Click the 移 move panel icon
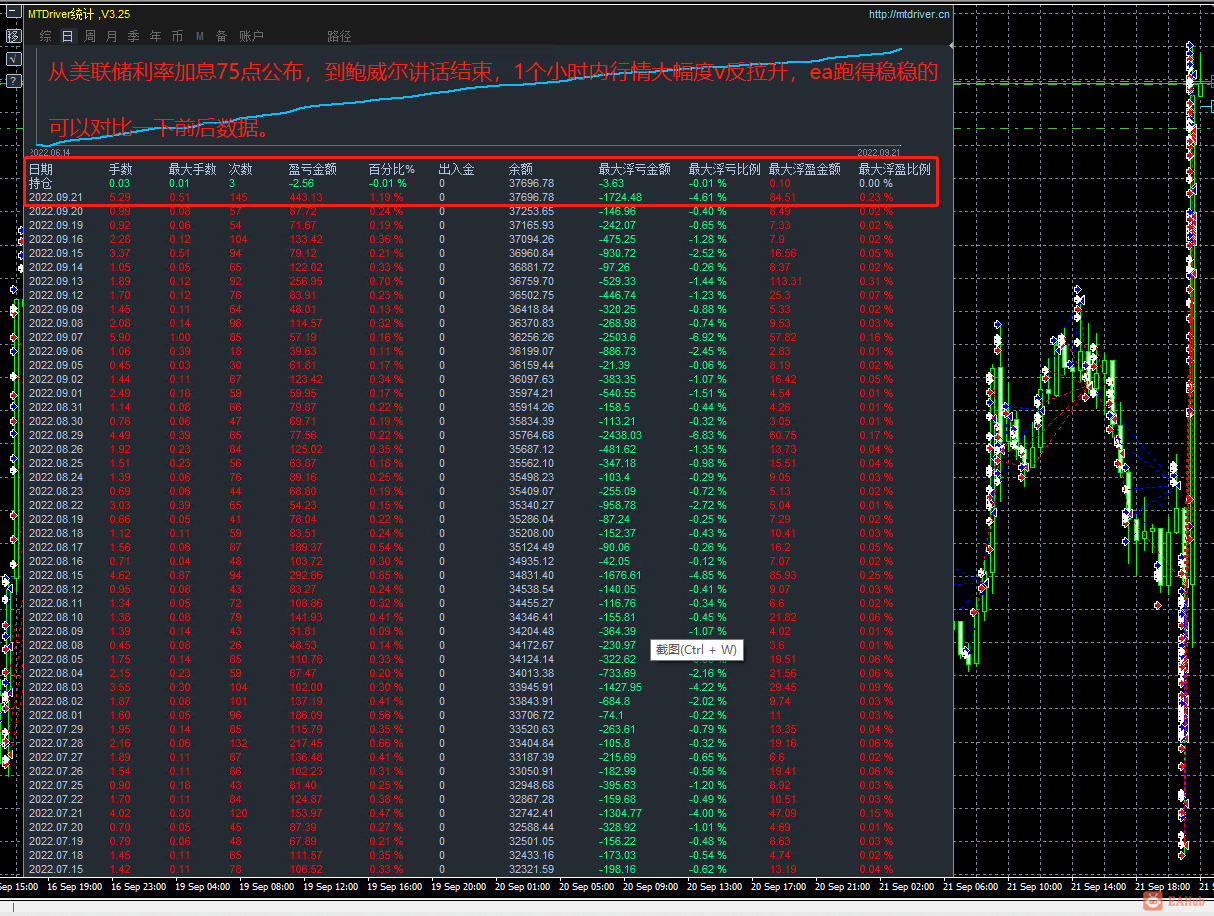Screen dimensions: 1214x916 click(x=13, y=36)
